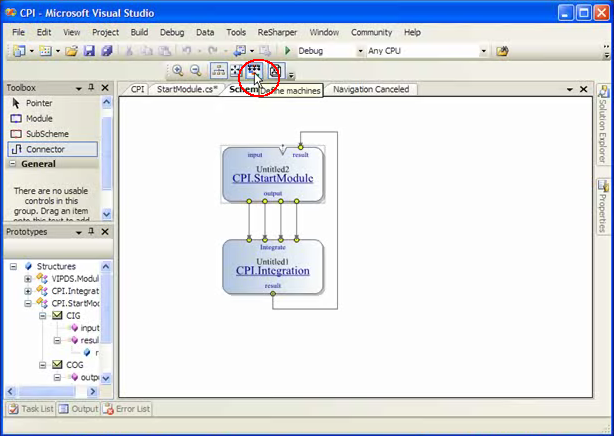The image size is (614, 436).
Task: Open the Error List bottom tab
Action: pyautogui.click(x=126, y=409)
